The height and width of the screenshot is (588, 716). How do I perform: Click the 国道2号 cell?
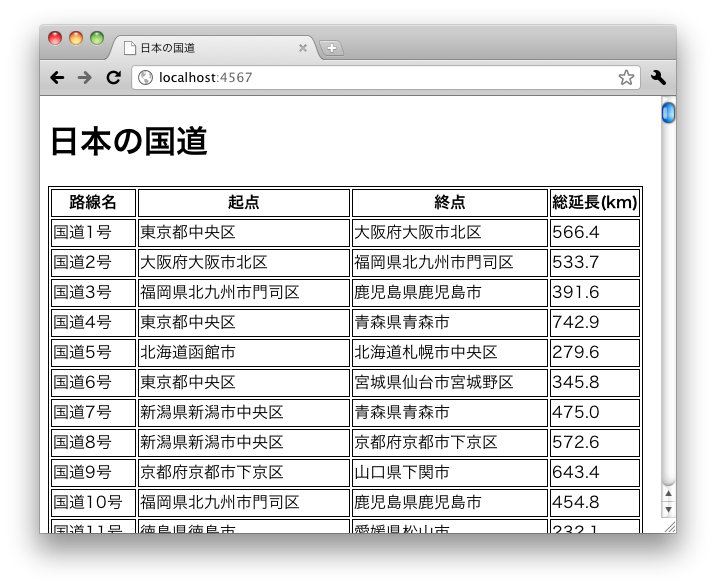[93, 262]
